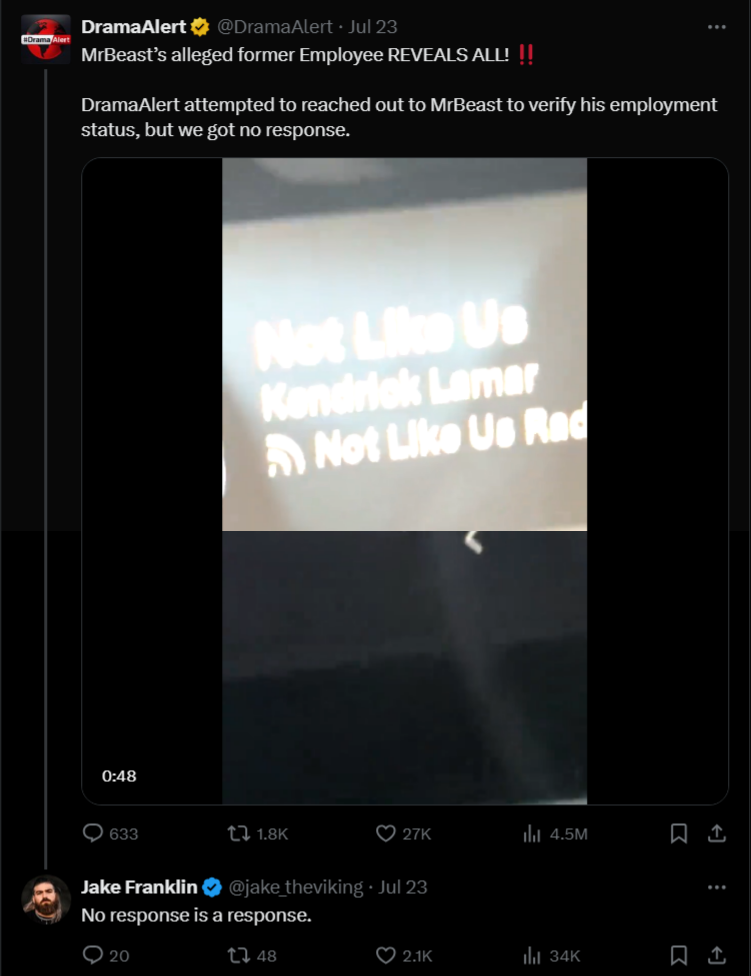The width and height of the screenshot is (751, 976).
Task: Open the @DramaAlert handle link
Action: [x=274, y=27]
